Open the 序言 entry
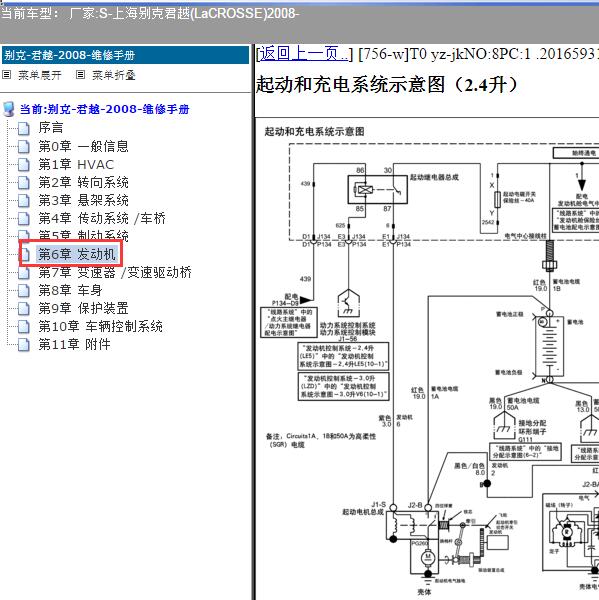This screenshot has height=600, width=599. [51, 128]
